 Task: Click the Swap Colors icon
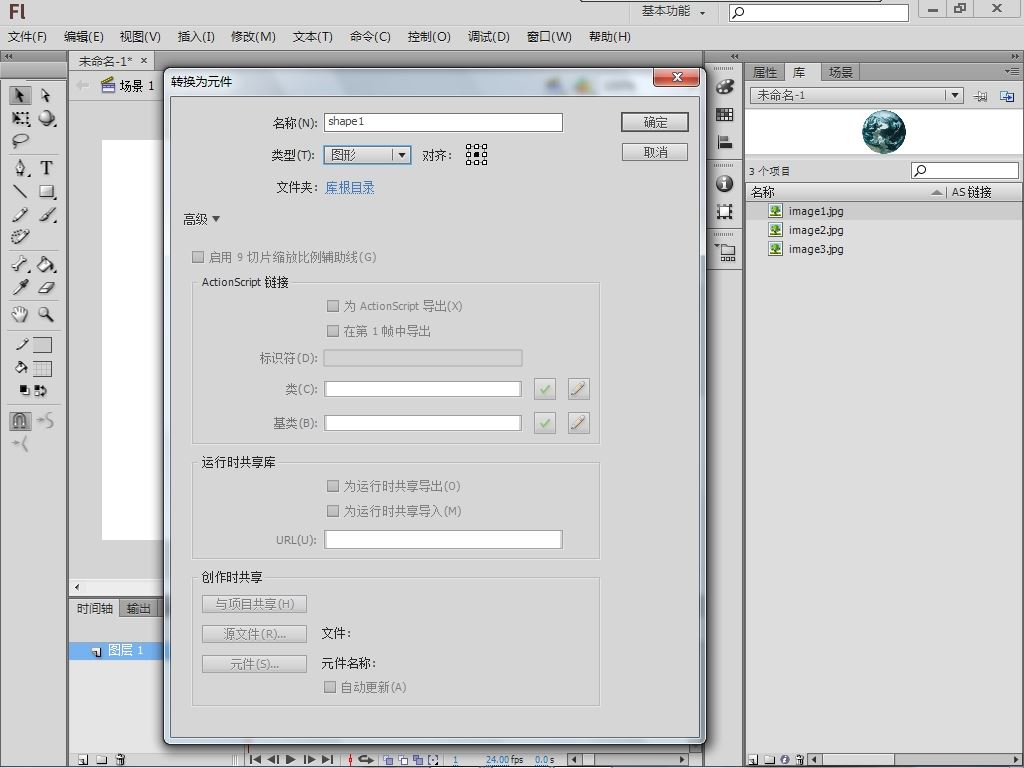pyautogui.click(x=40, y=391)
